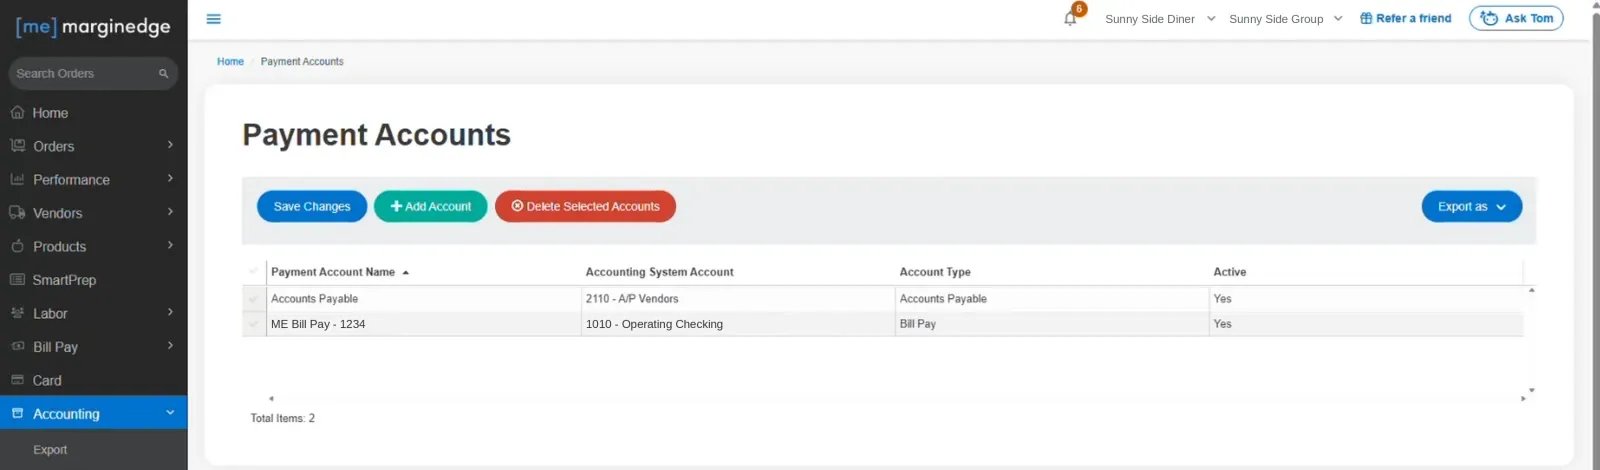Click the 'Total Items: 2' text
The height and width of the screenshot is (470, 1600).
click(x=282, y=418)
